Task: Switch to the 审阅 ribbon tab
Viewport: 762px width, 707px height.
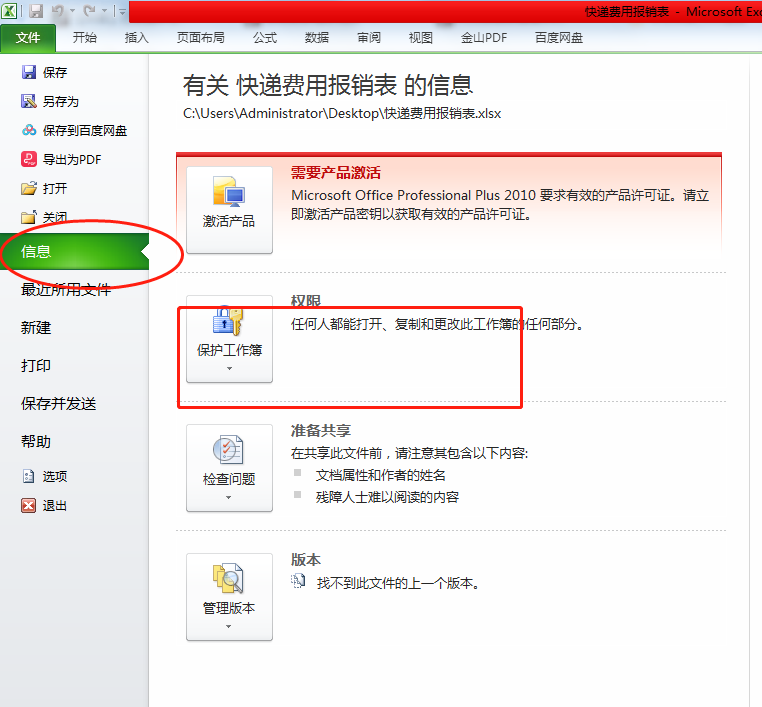Action: click(369, 37)
